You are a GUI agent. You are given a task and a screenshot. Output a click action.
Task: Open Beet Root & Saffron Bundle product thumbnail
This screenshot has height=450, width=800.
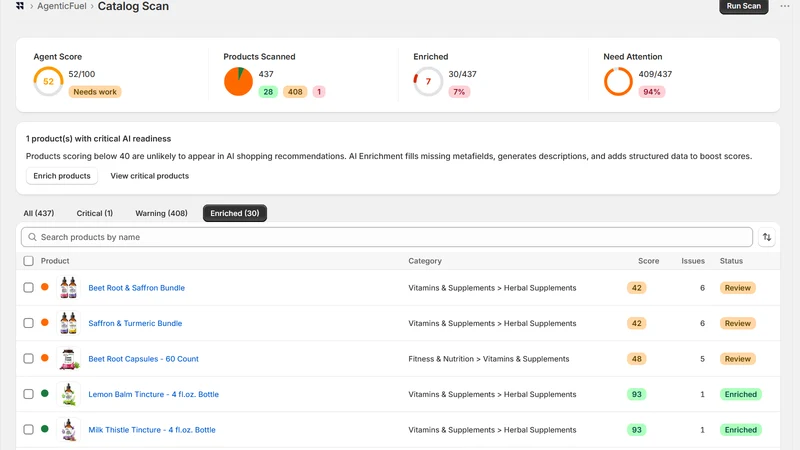click(68, 288)
